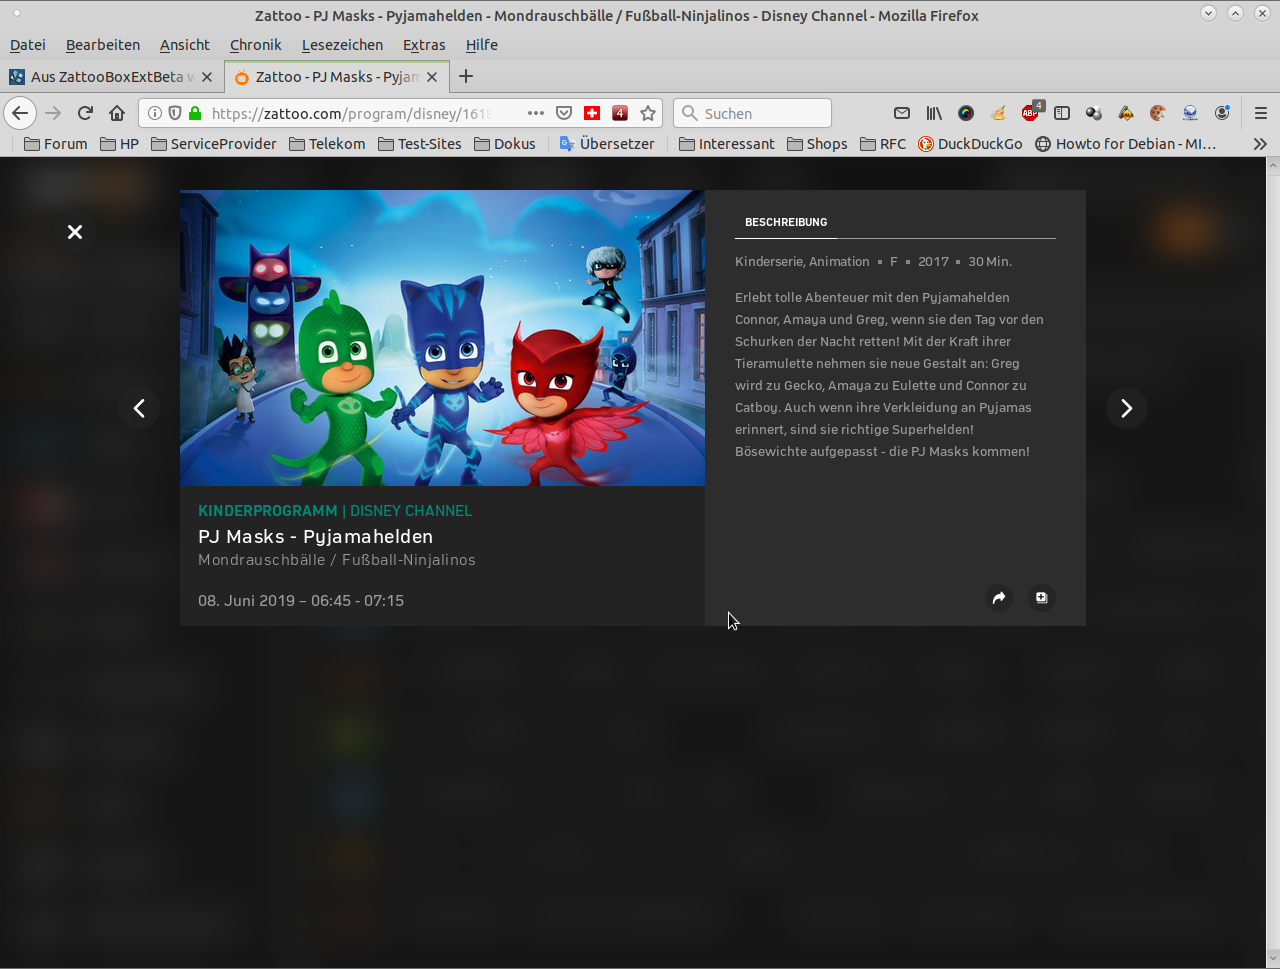The height and width of the screenshot is (969, 1280).
Task: Click the mail envelope toolbar icon
Action: (x=902, y=113)
